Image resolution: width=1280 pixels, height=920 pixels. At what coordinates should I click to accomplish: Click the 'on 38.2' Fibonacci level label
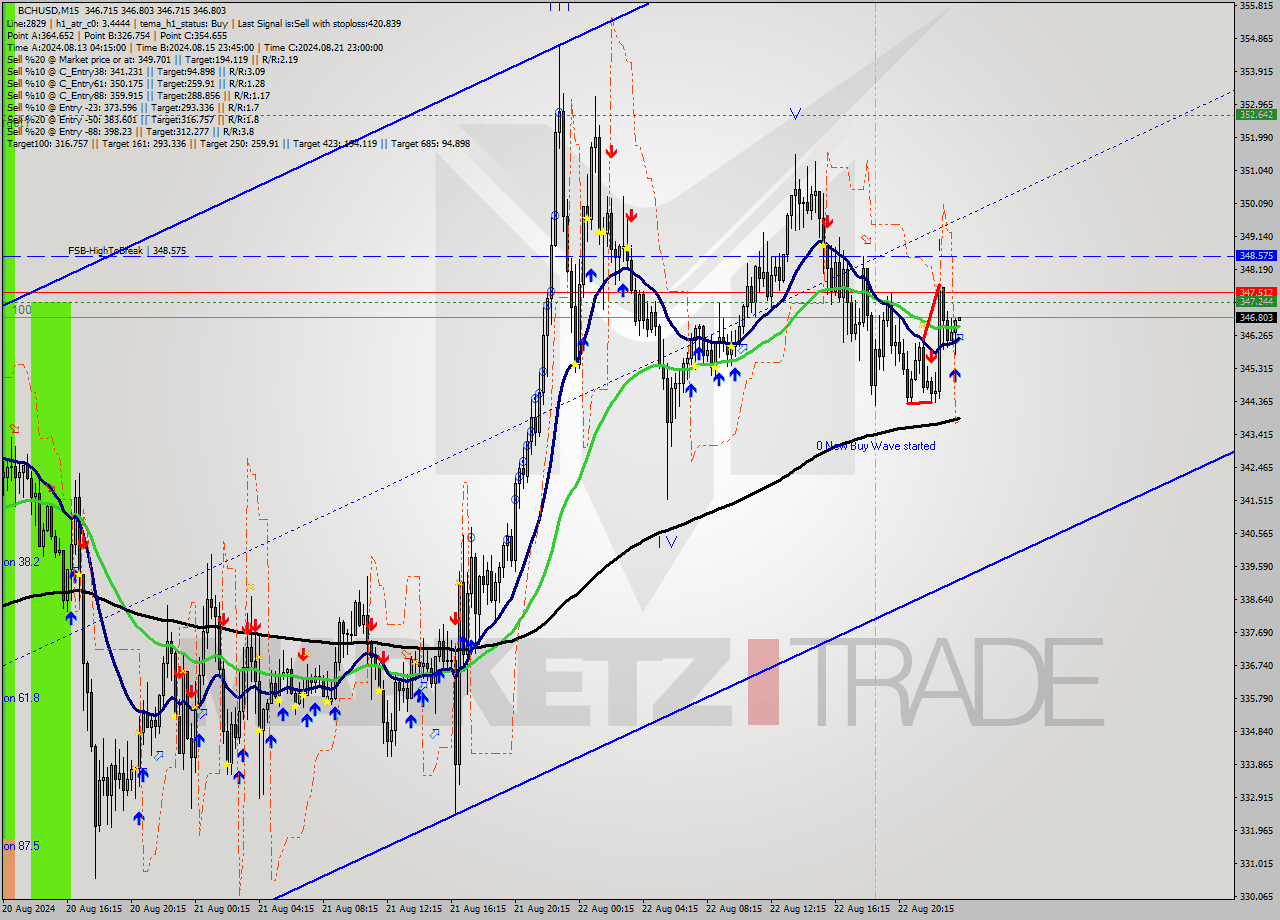[21, 562]
